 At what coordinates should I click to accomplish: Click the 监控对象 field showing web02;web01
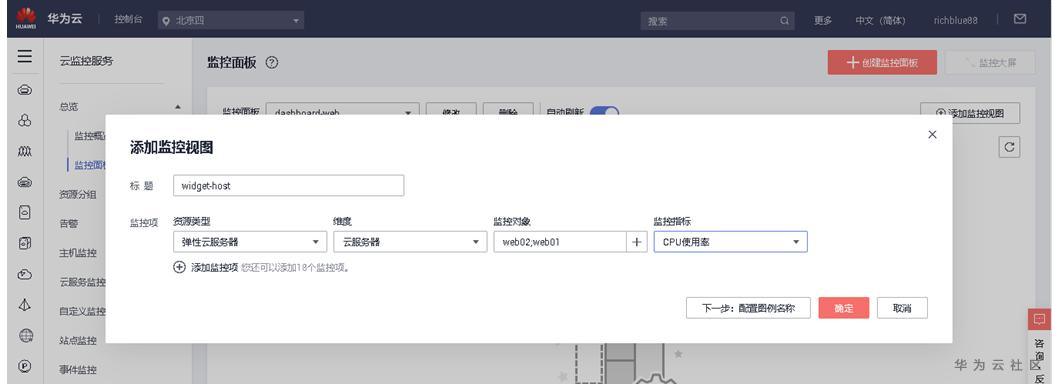(560, 242)
